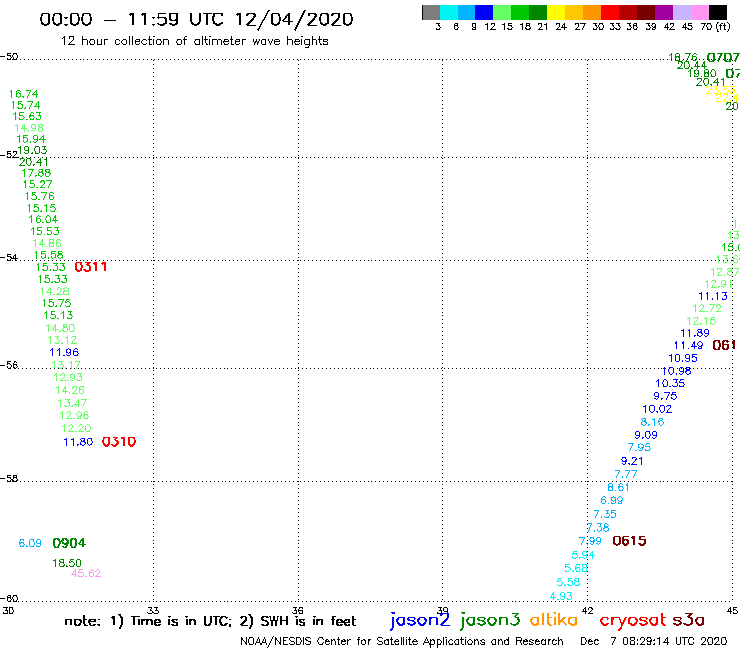Click the NOAA/NESDIS credit line
The height and width of the screenshot is (650, 740).
click(402, 641)
